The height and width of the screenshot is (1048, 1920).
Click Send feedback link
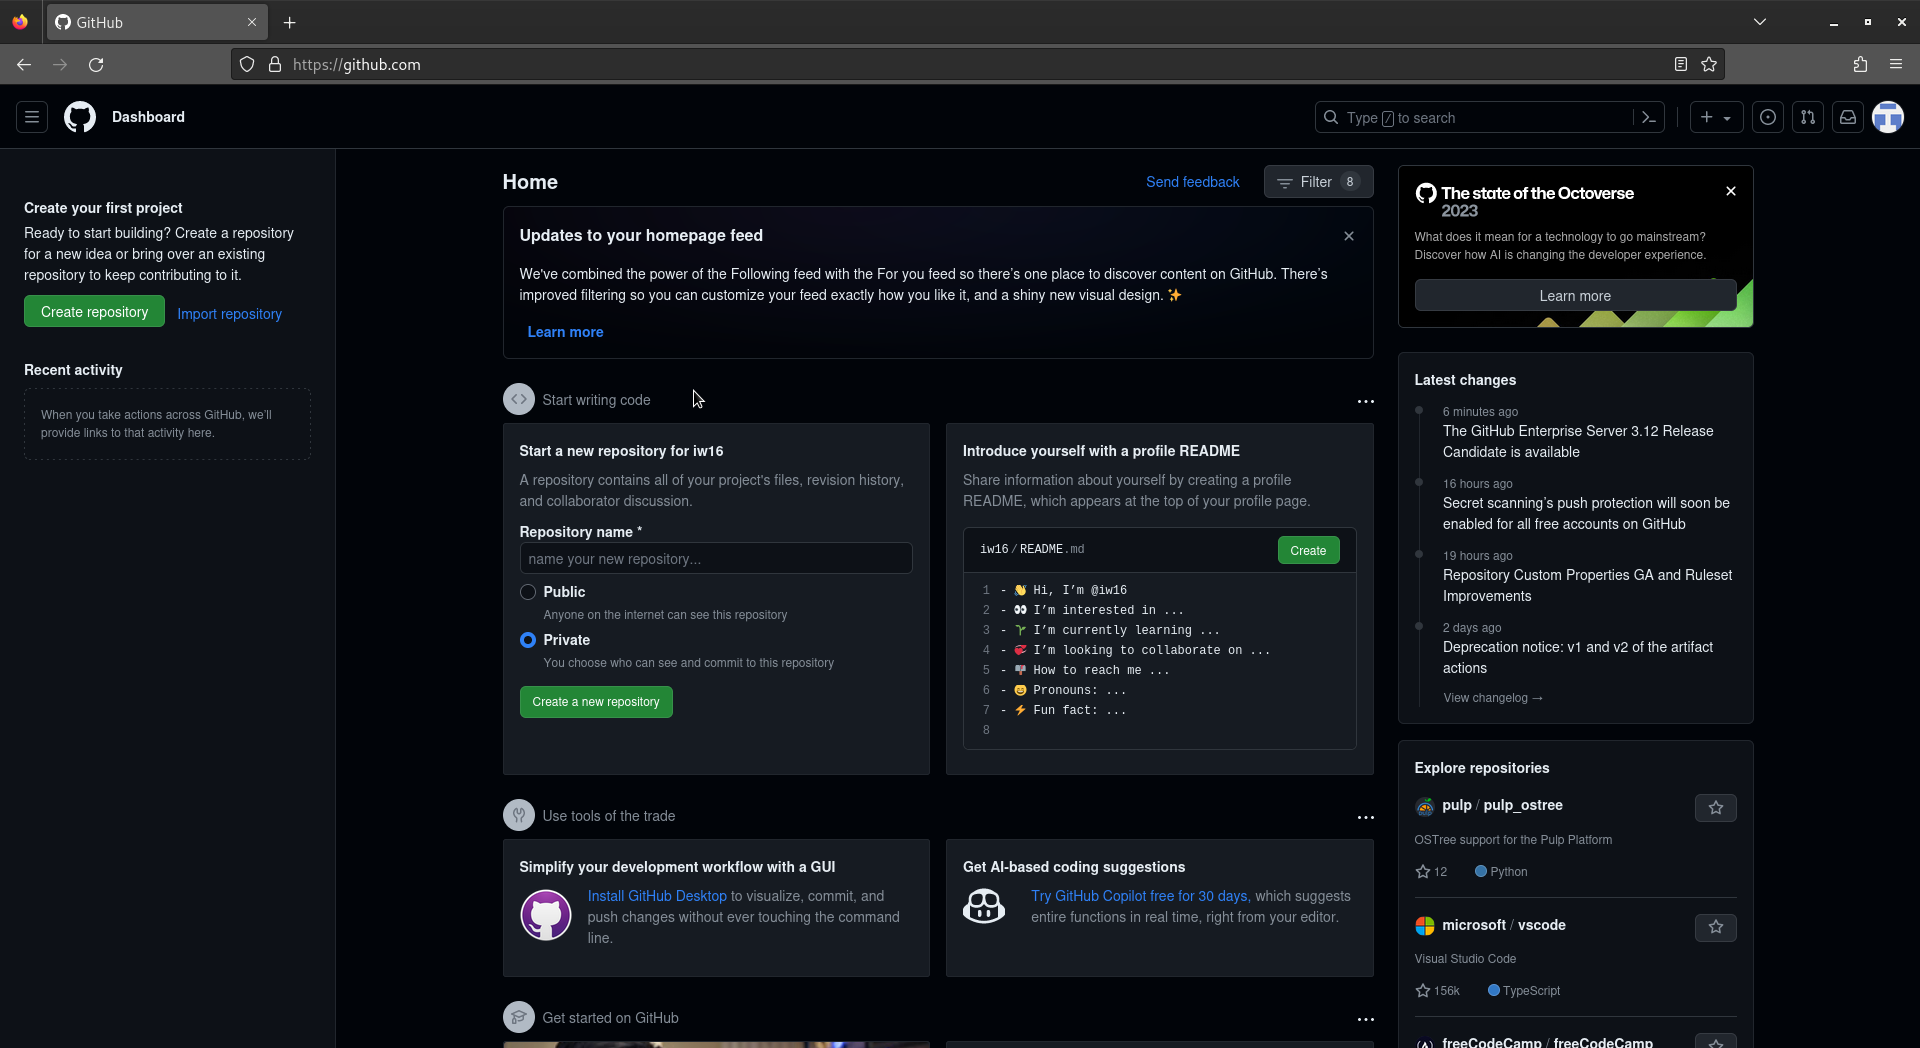(1192, 182)
